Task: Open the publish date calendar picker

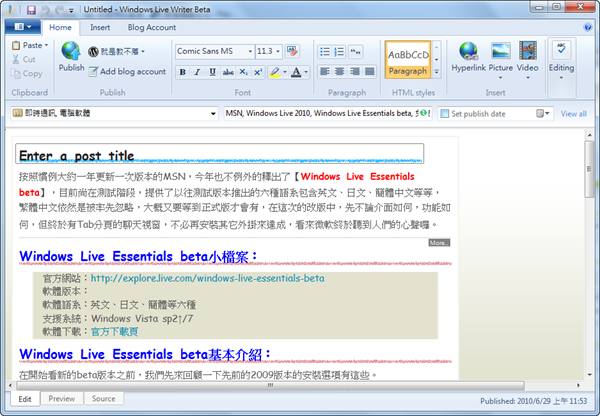Action: click(x=543, y=113)
